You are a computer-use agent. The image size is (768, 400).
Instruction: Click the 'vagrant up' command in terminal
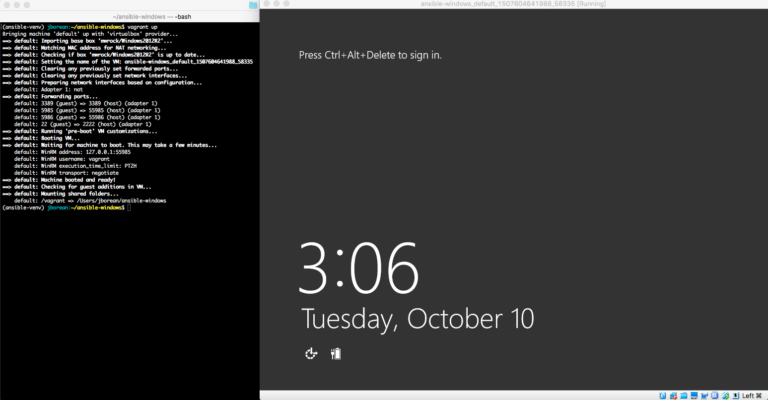tap(142, 27)
